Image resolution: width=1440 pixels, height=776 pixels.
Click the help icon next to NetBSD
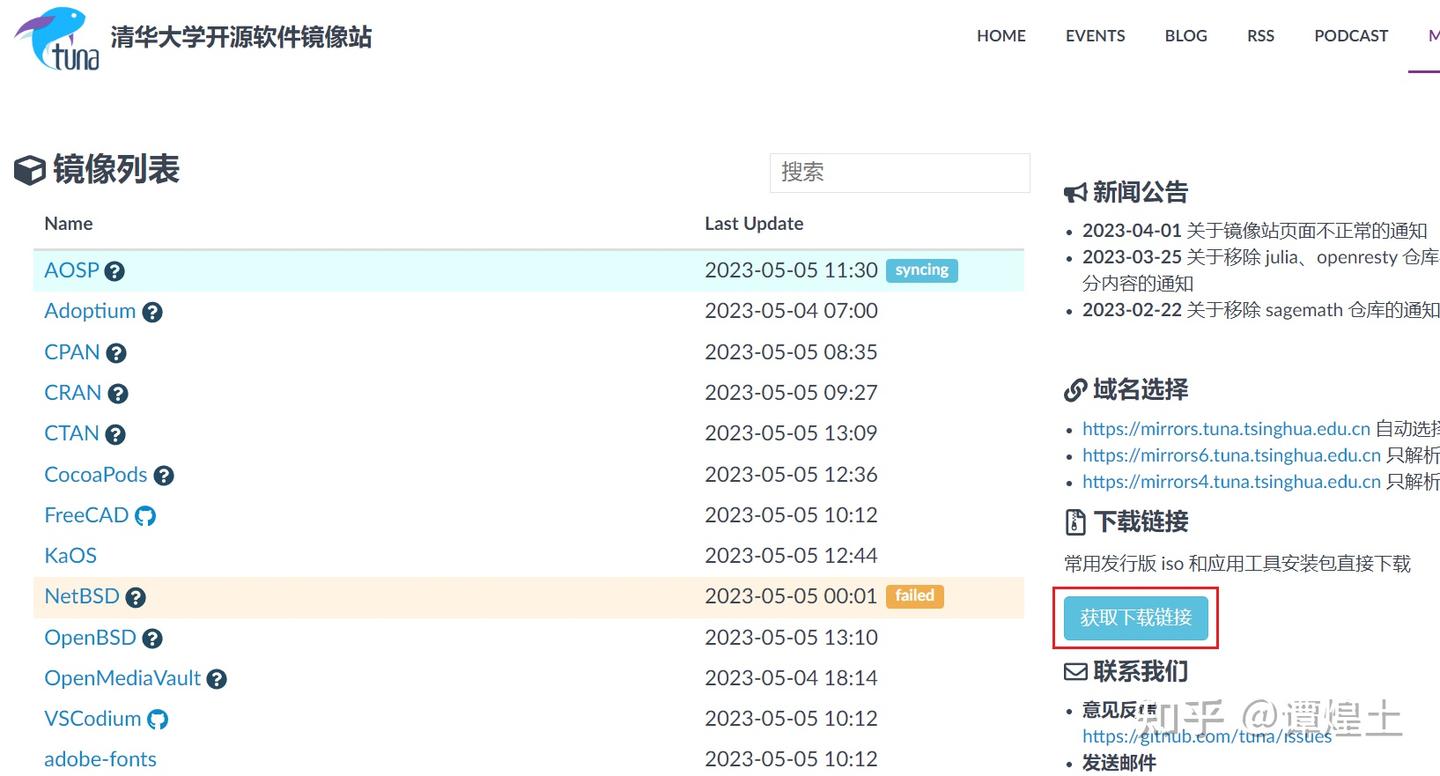click(x=136, y=598)
